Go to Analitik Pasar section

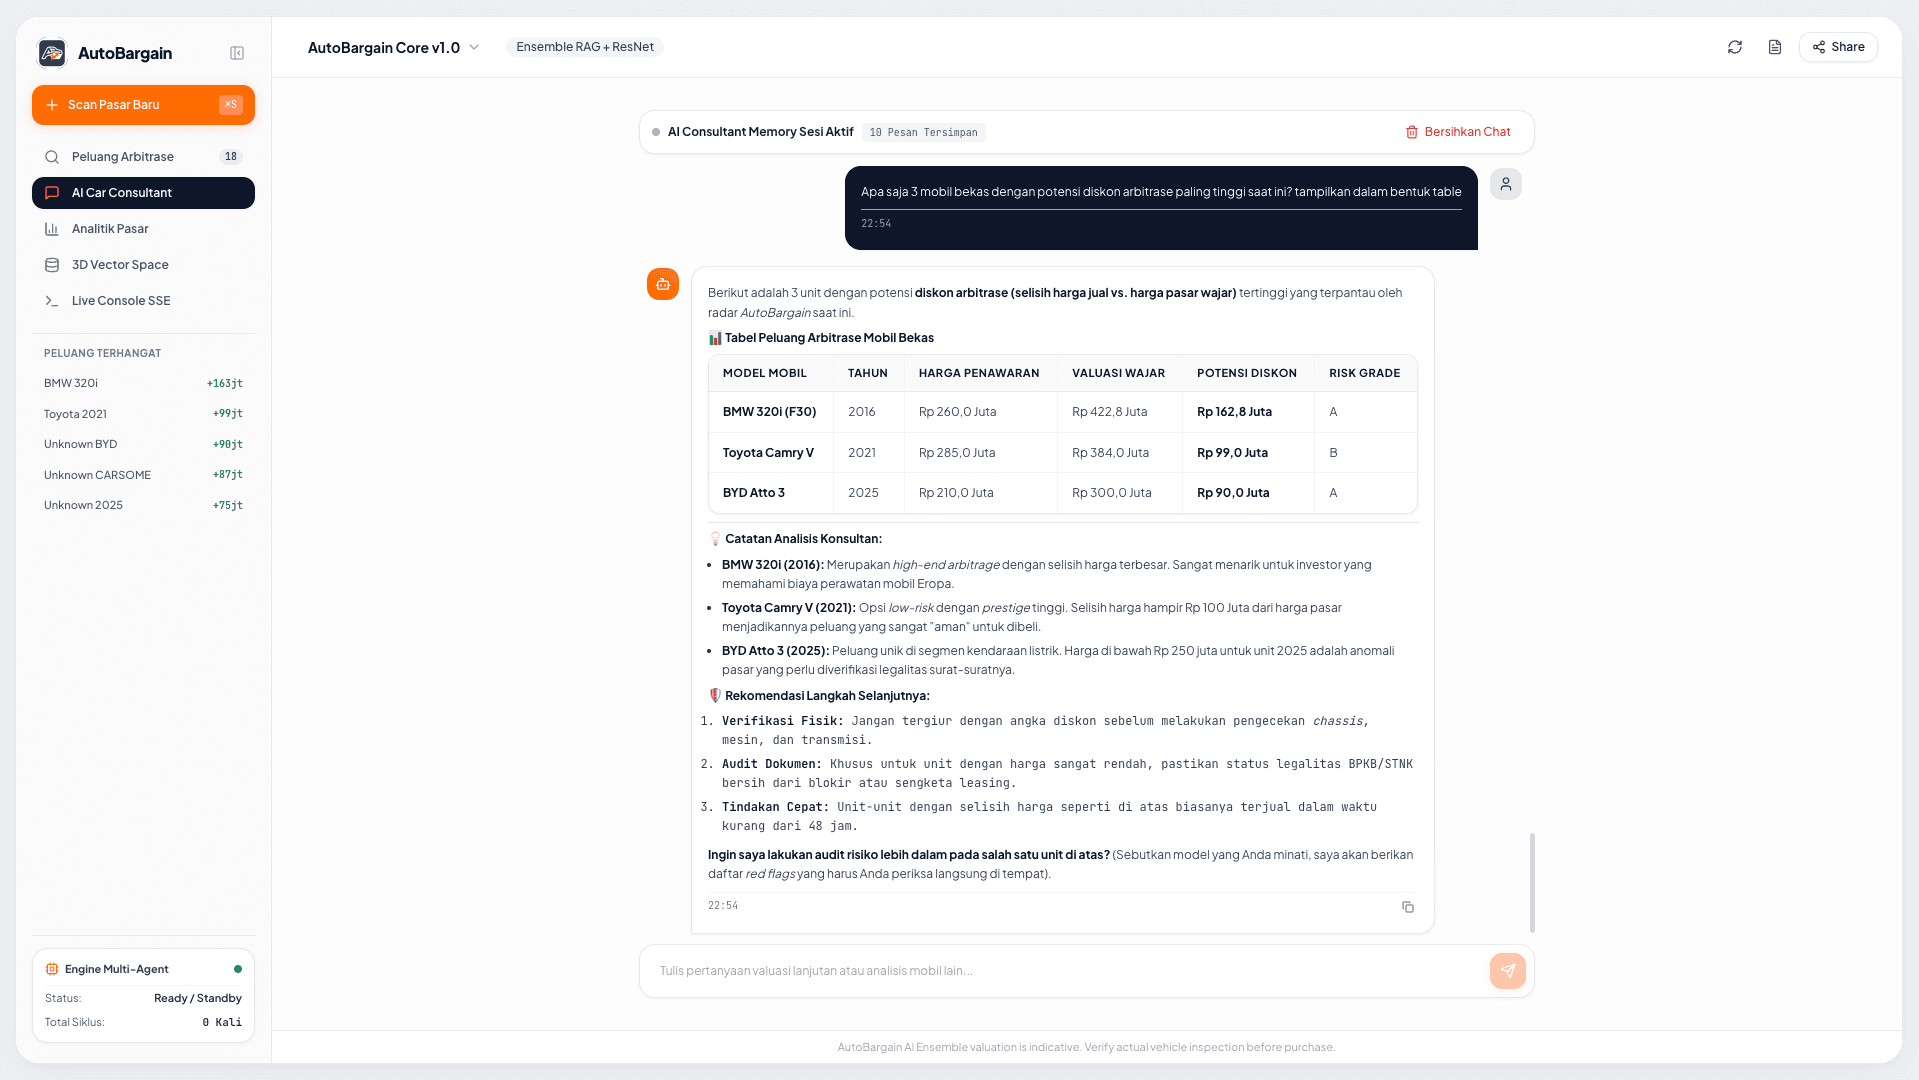(143, 229)
